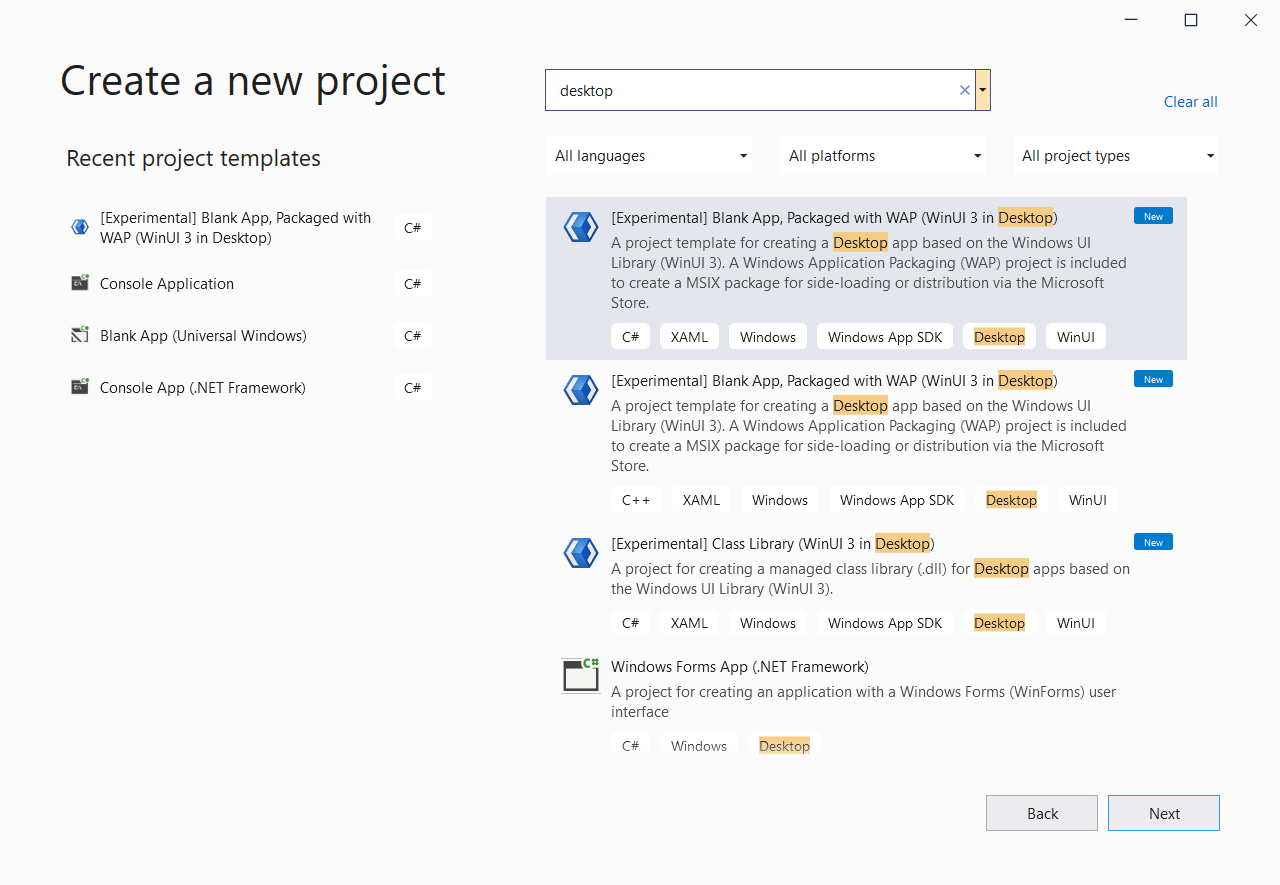Open the All languages dropdown
1280x885 pixels.
[x=651, y=156]
